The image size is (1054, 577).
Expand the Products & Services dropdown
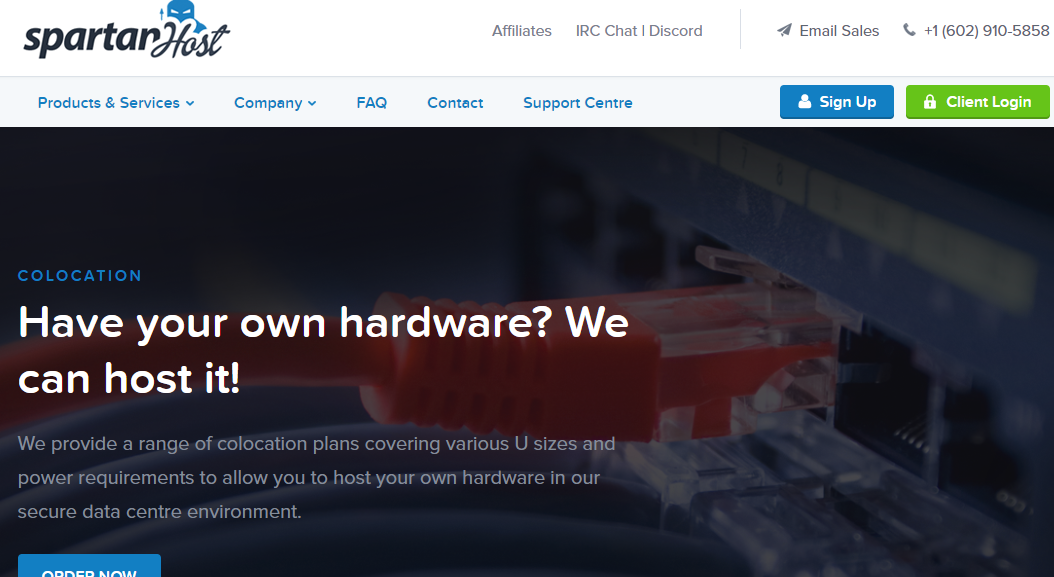click(116, 103)
